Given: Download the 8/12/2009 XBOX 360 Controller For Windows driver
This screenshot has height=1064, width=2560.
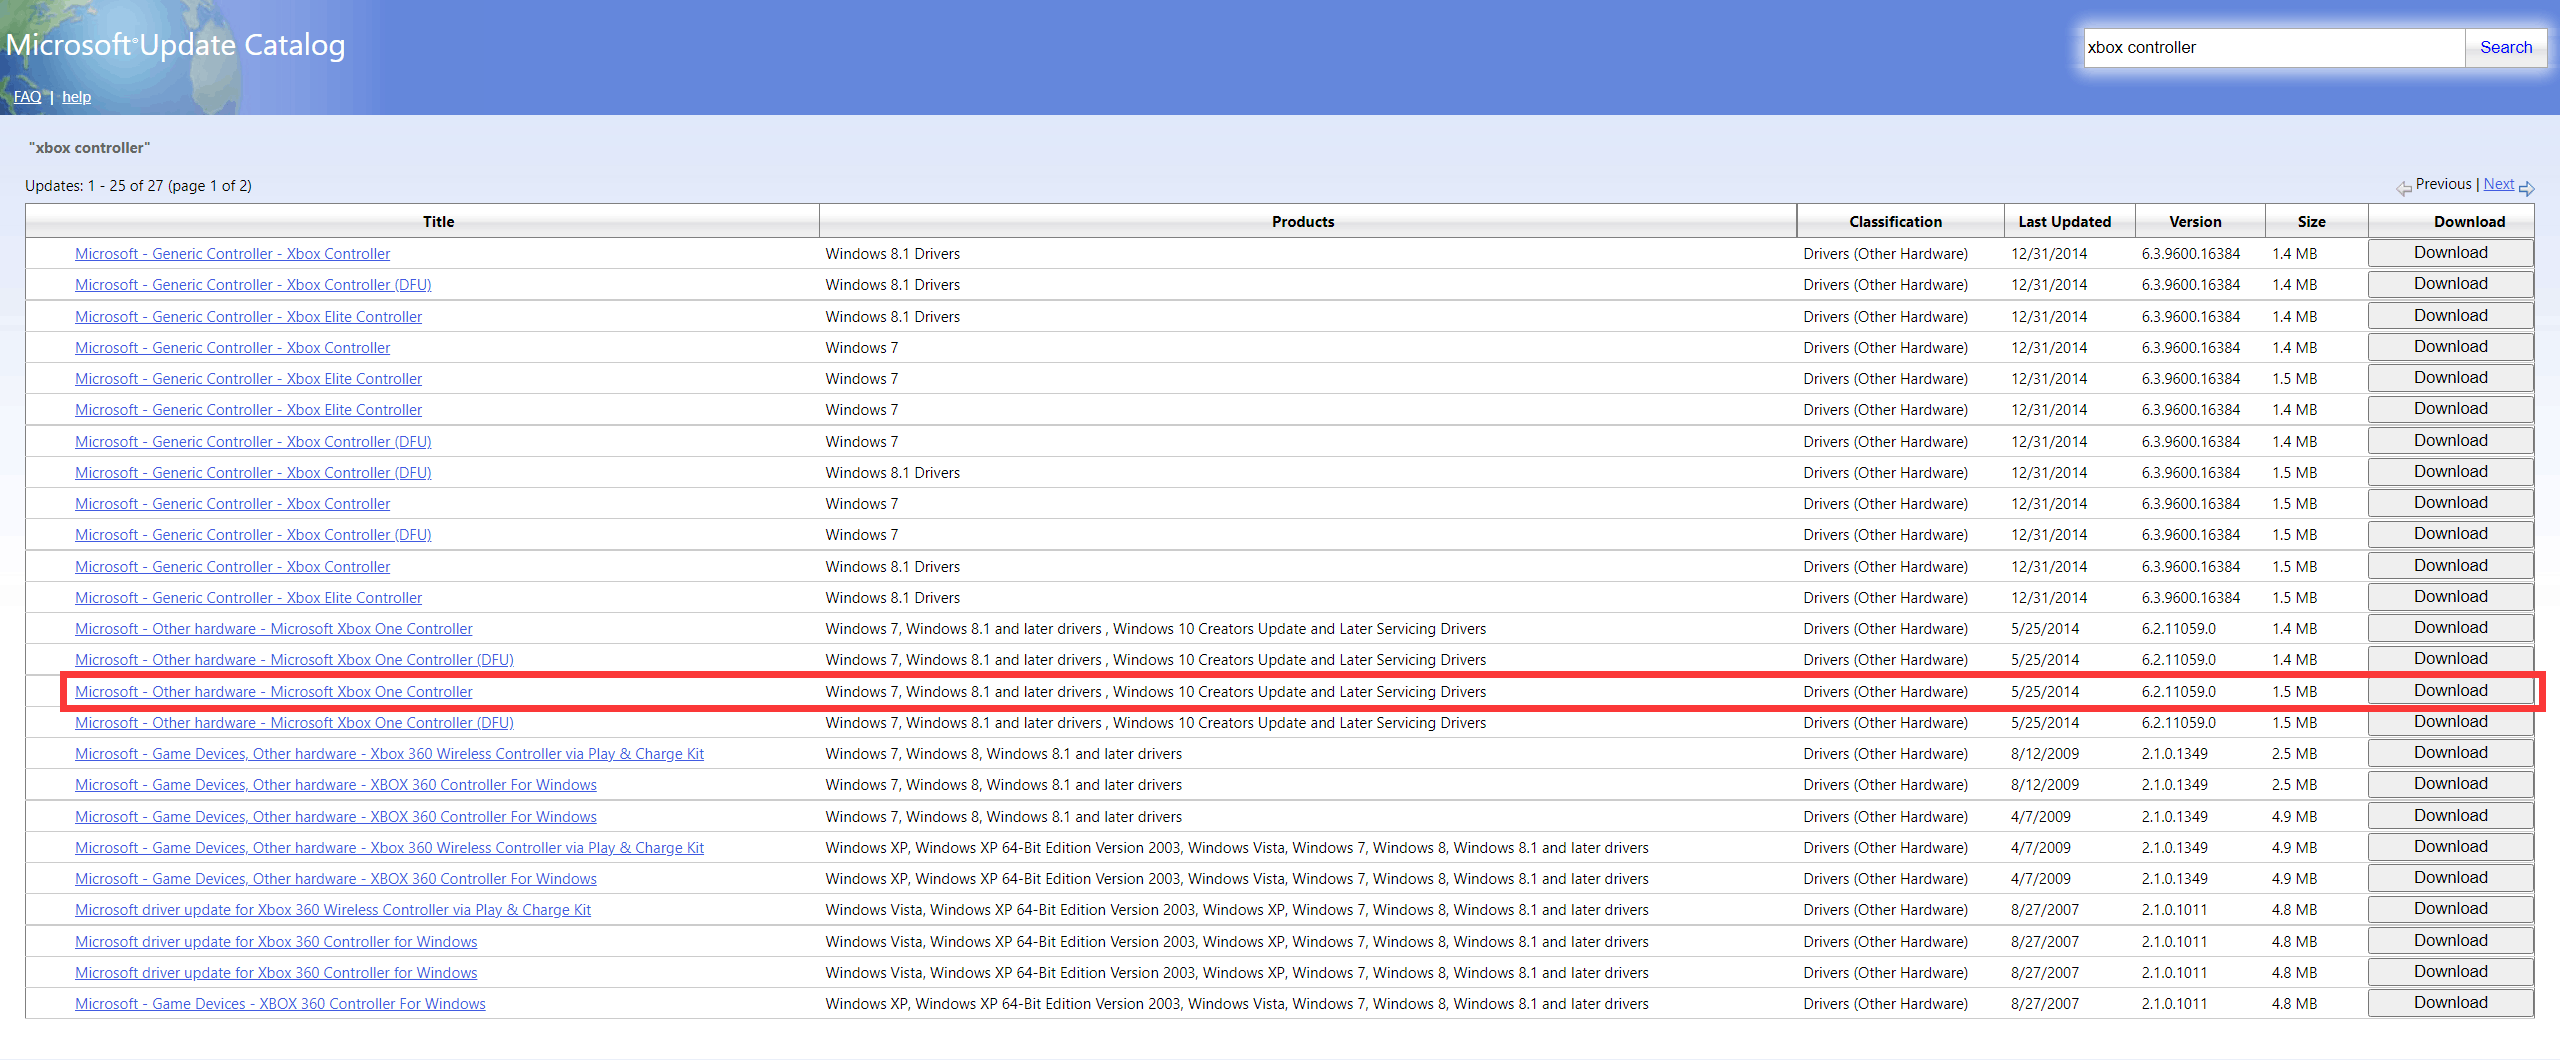Looking at the screenshot, I should (2450, 784).
